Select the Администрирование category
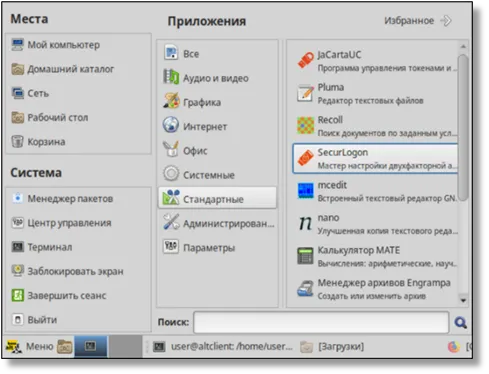The height and width of the screenshot is (374, 489). point(217,223)
